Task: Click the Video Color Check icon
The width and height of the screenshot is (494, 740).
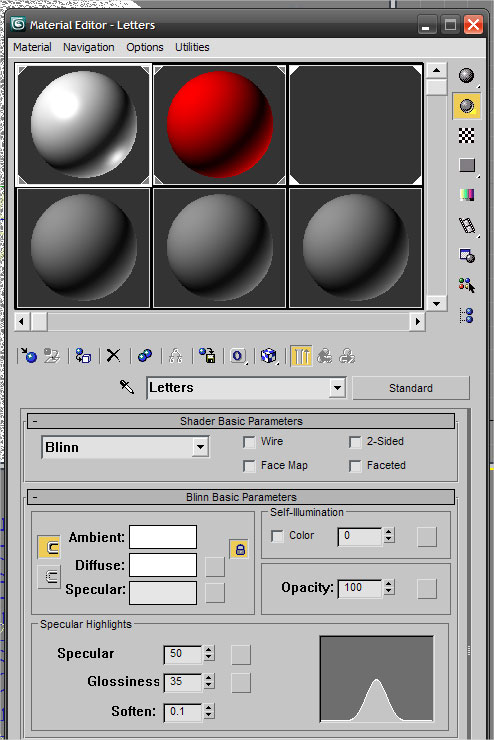Action: tap(466, 195)
